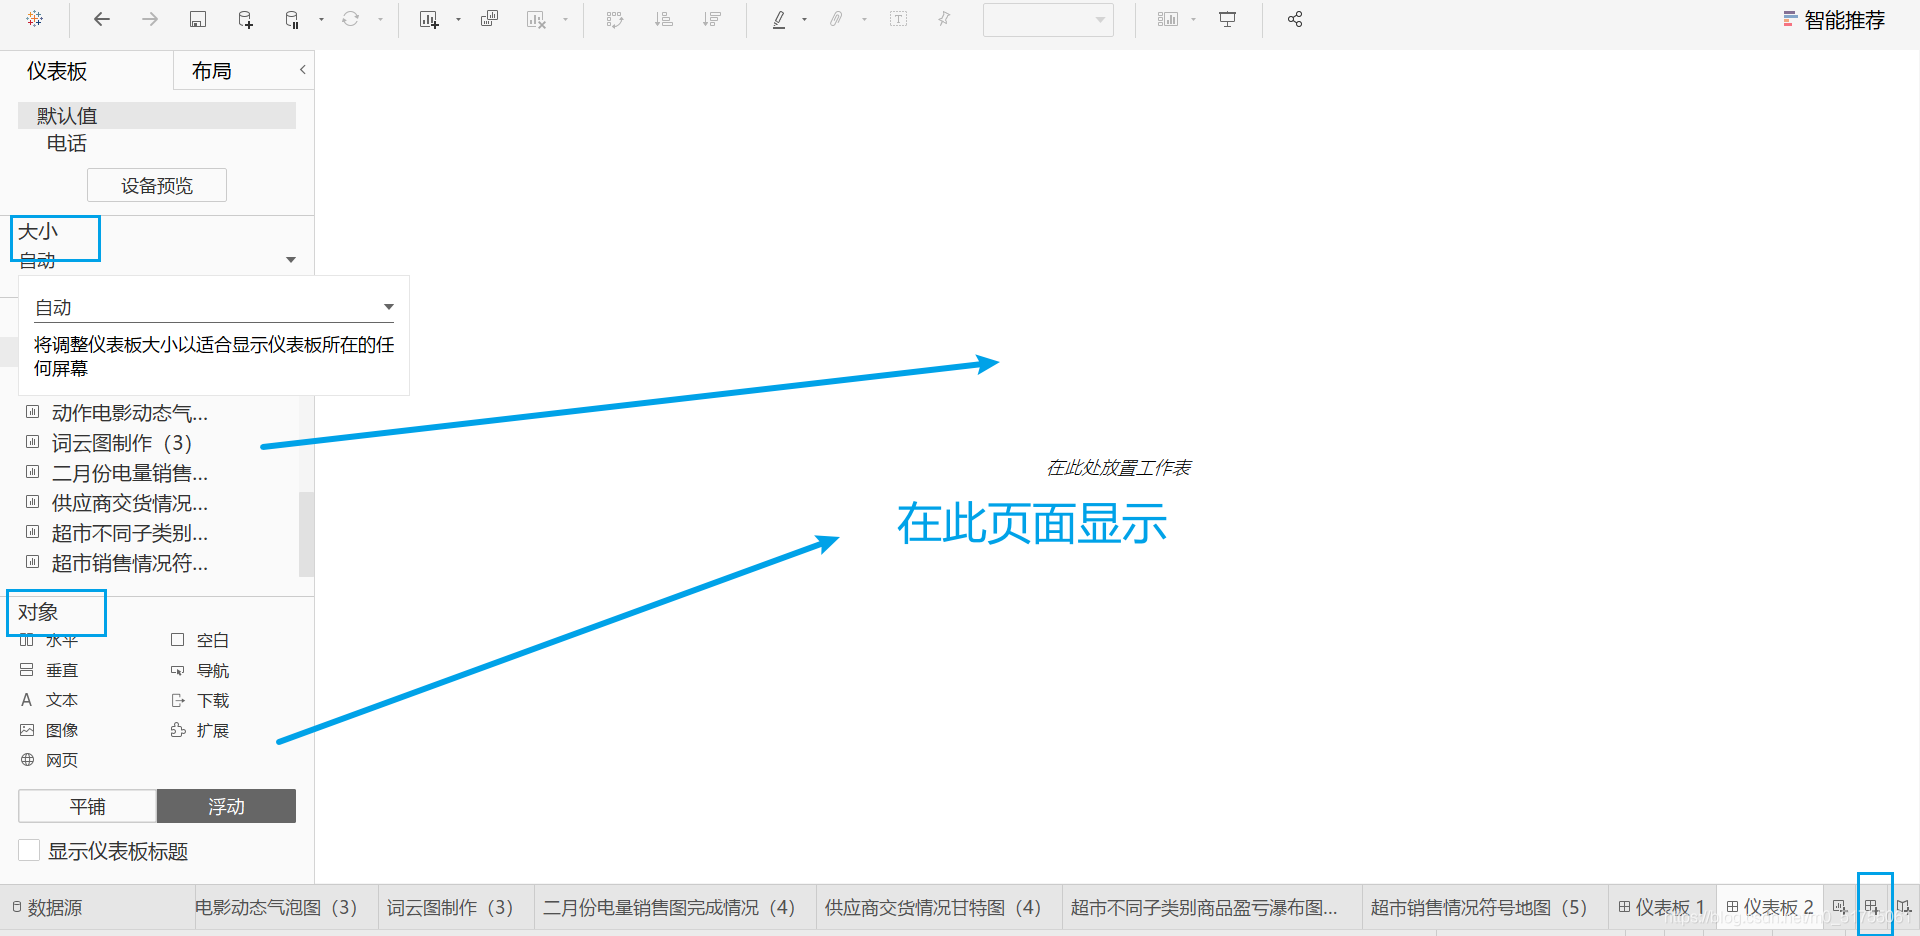The image size is (1920, 936).
Task: Switch to the 布局 pane tab
Action: [x=212, y=71]
